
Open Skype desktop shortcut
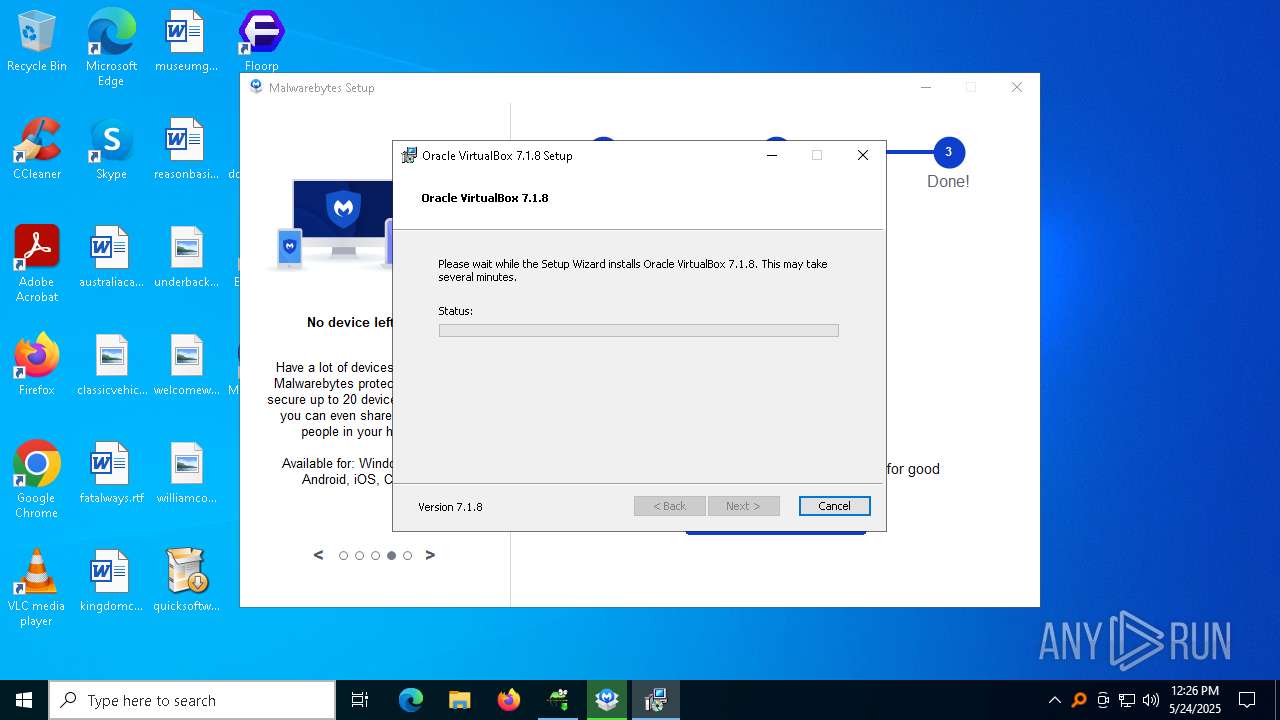[x=111, y=149]
